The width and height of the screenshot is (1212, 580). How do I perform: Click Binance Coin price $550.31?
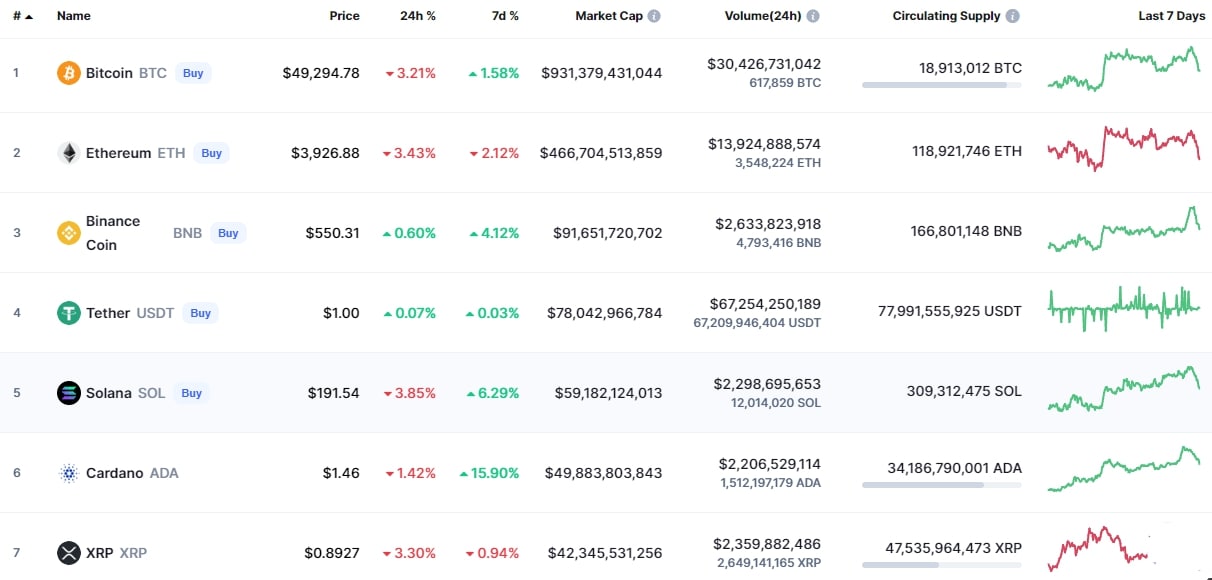[333, 233]
